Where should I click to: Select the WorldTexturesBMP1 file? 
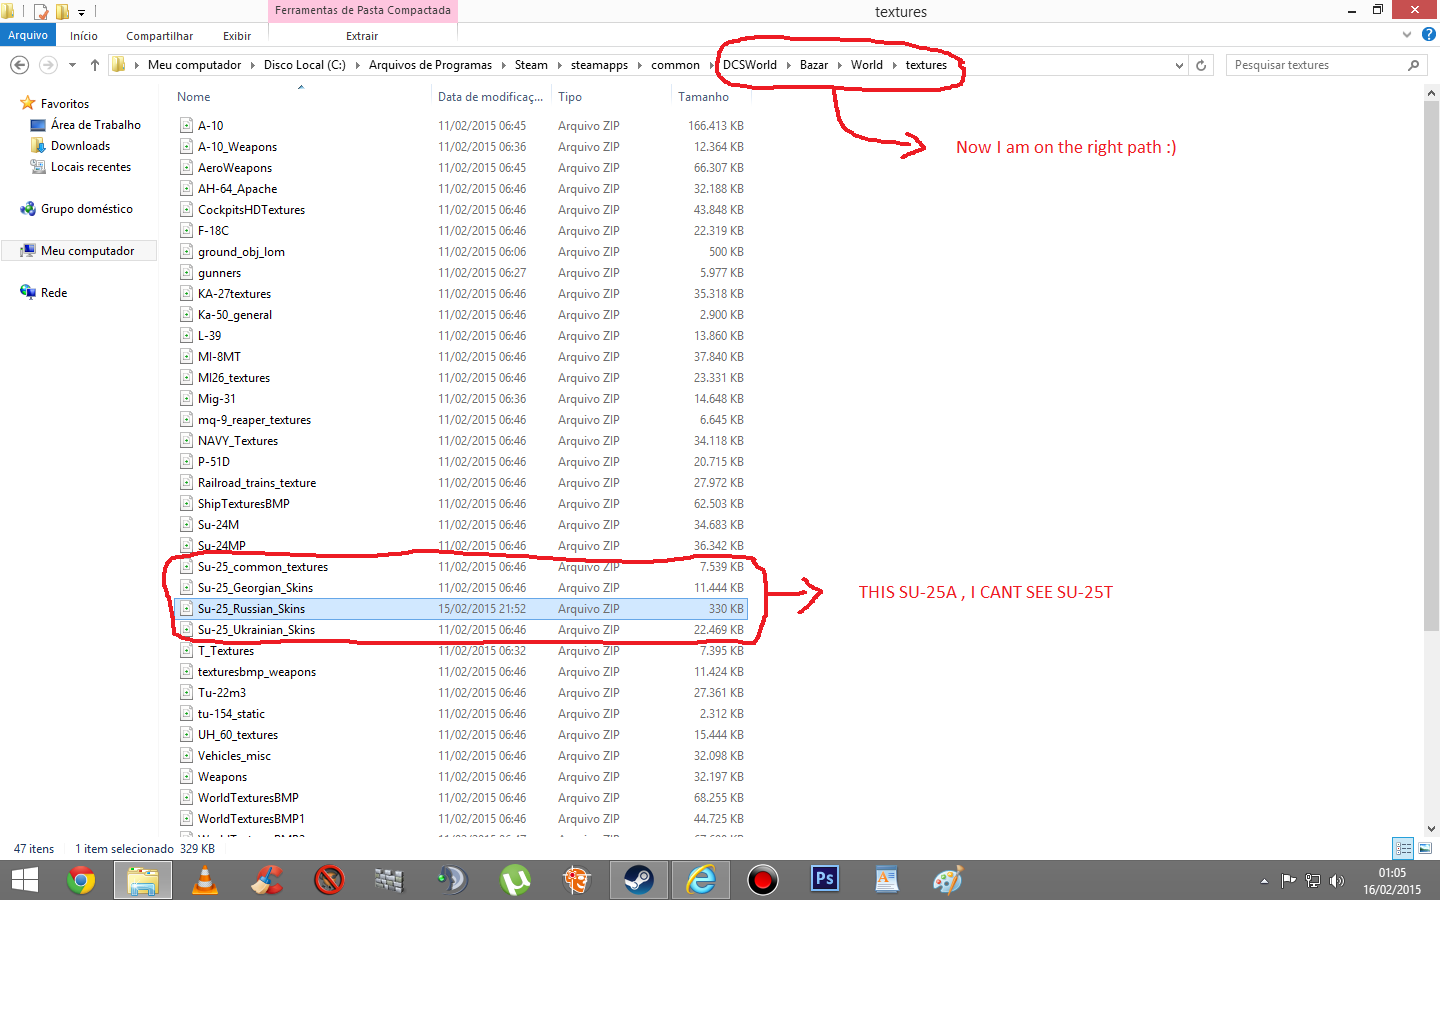[251, 819]
